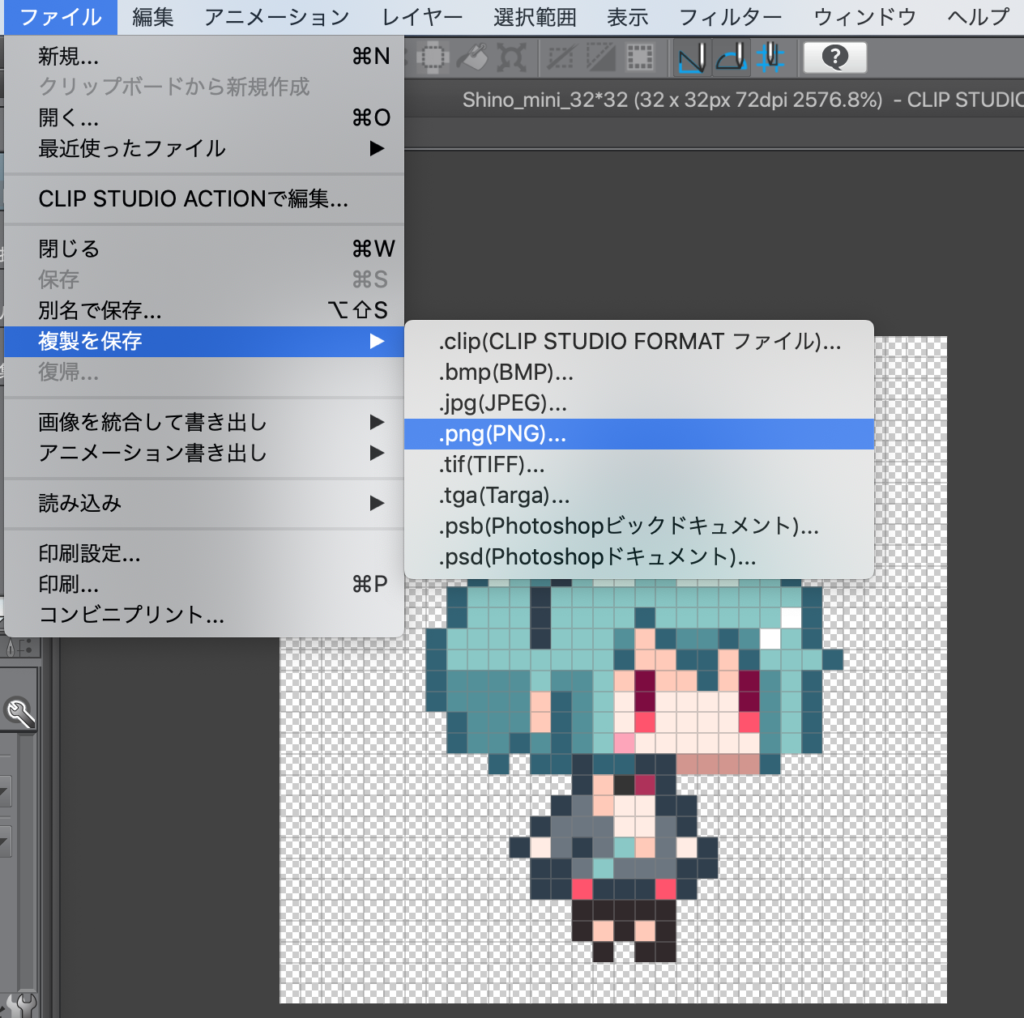
Task: Open the ファイル menu bar item
Action: (61, 18)
